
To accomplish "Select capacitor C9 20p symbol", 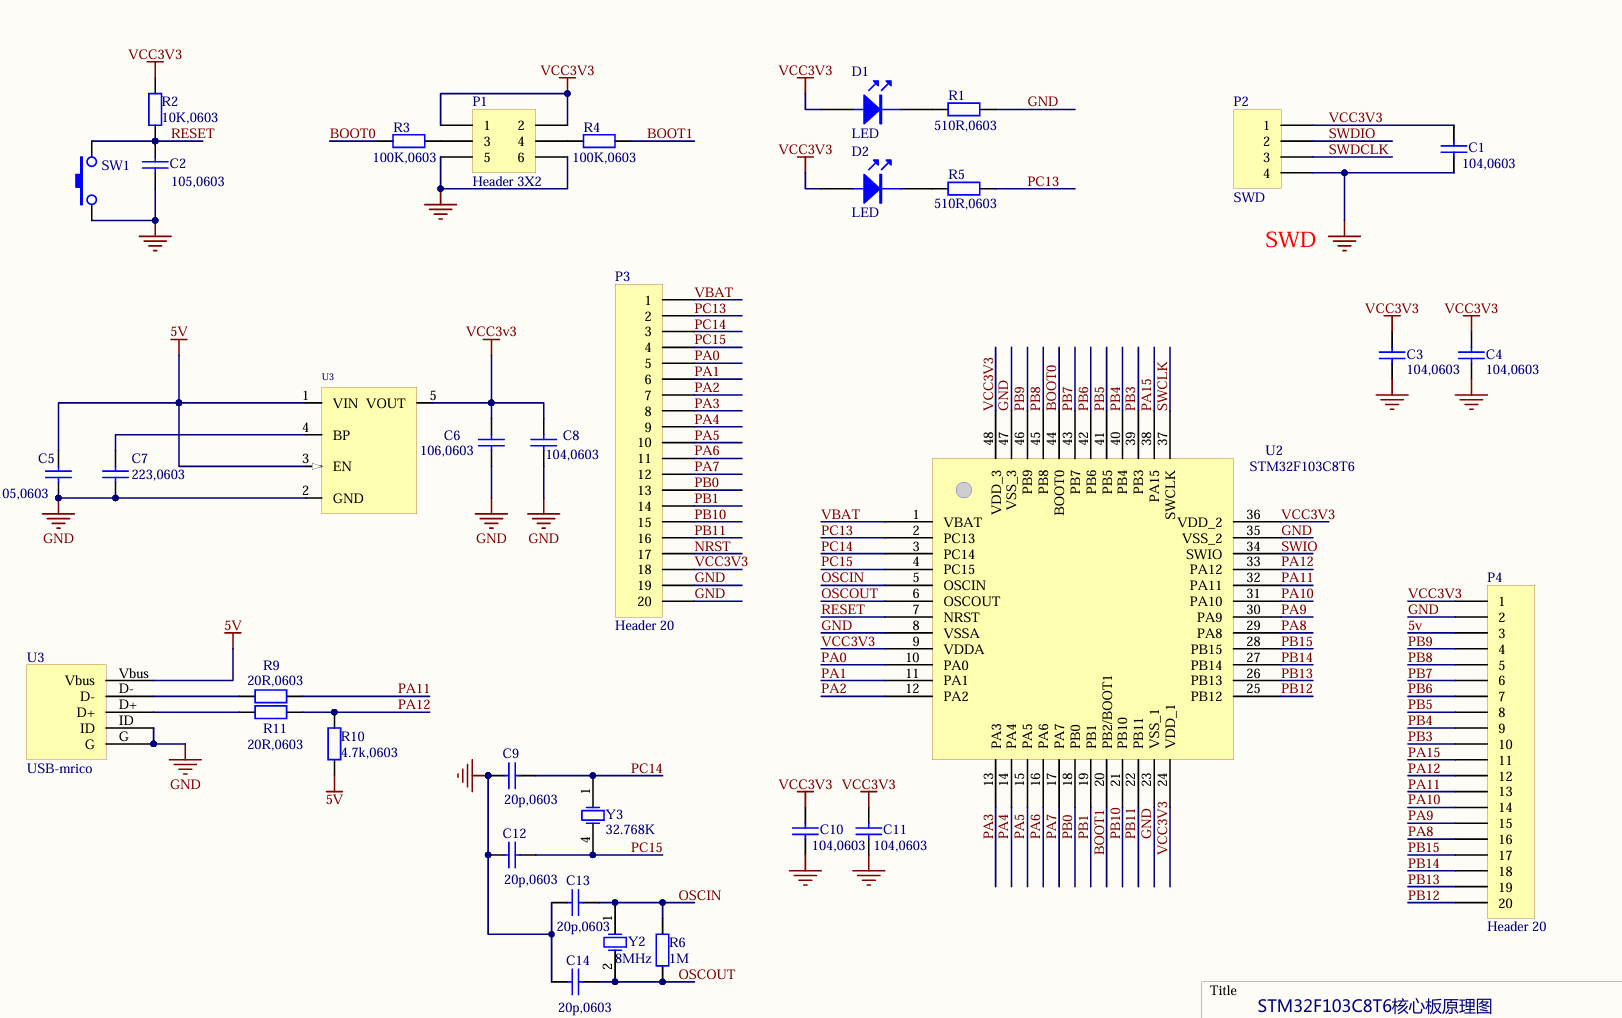I will coord(511,775).
